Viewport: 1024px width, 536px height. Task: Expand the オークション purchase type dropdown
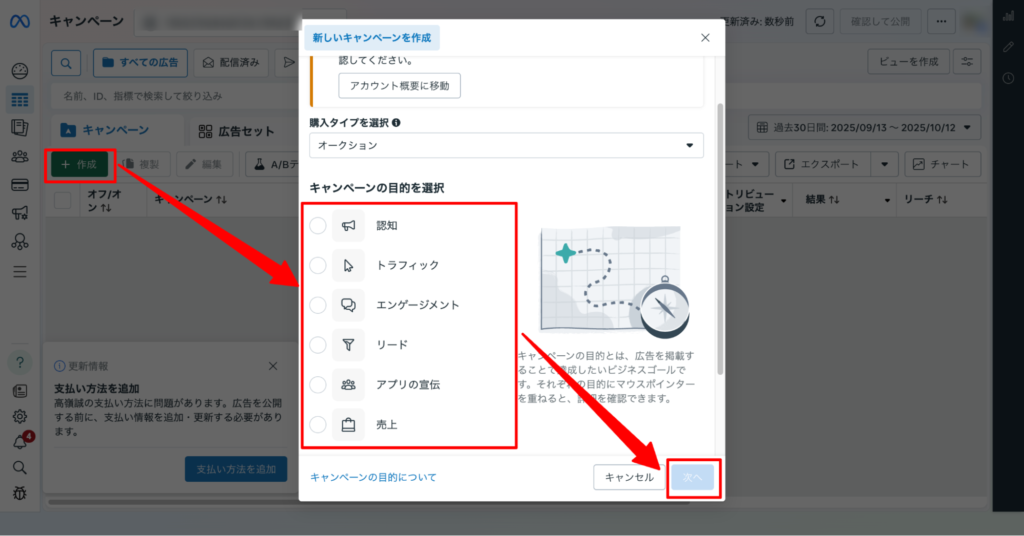(506, 146)
